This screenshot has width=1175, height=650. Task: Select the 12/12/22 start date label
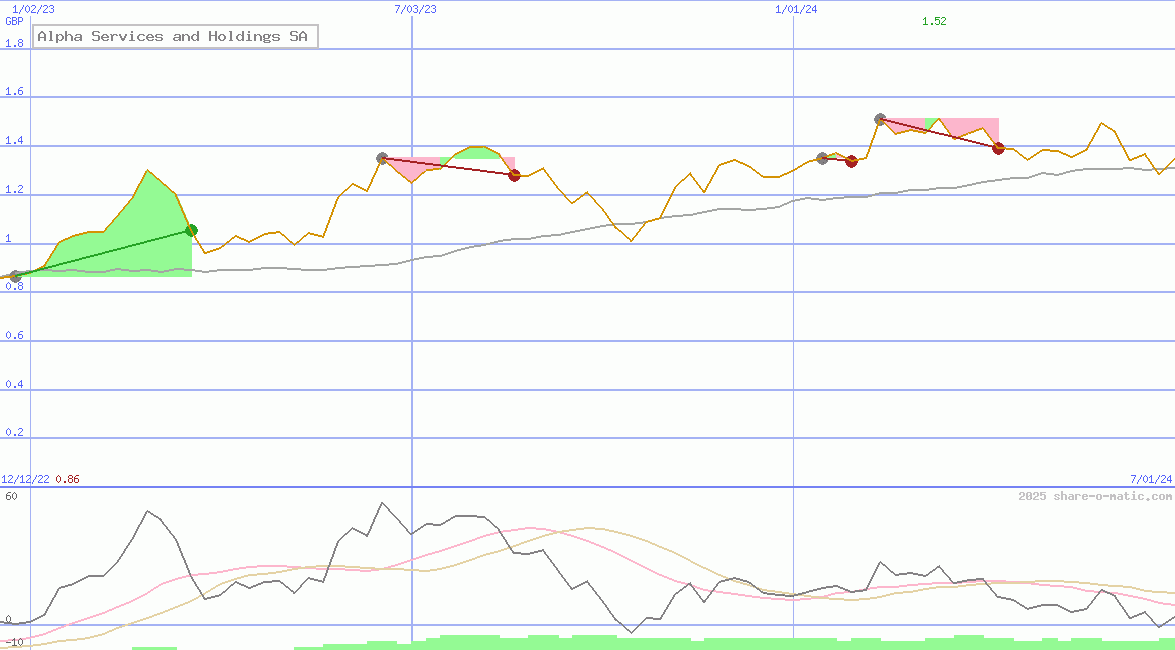25,479
